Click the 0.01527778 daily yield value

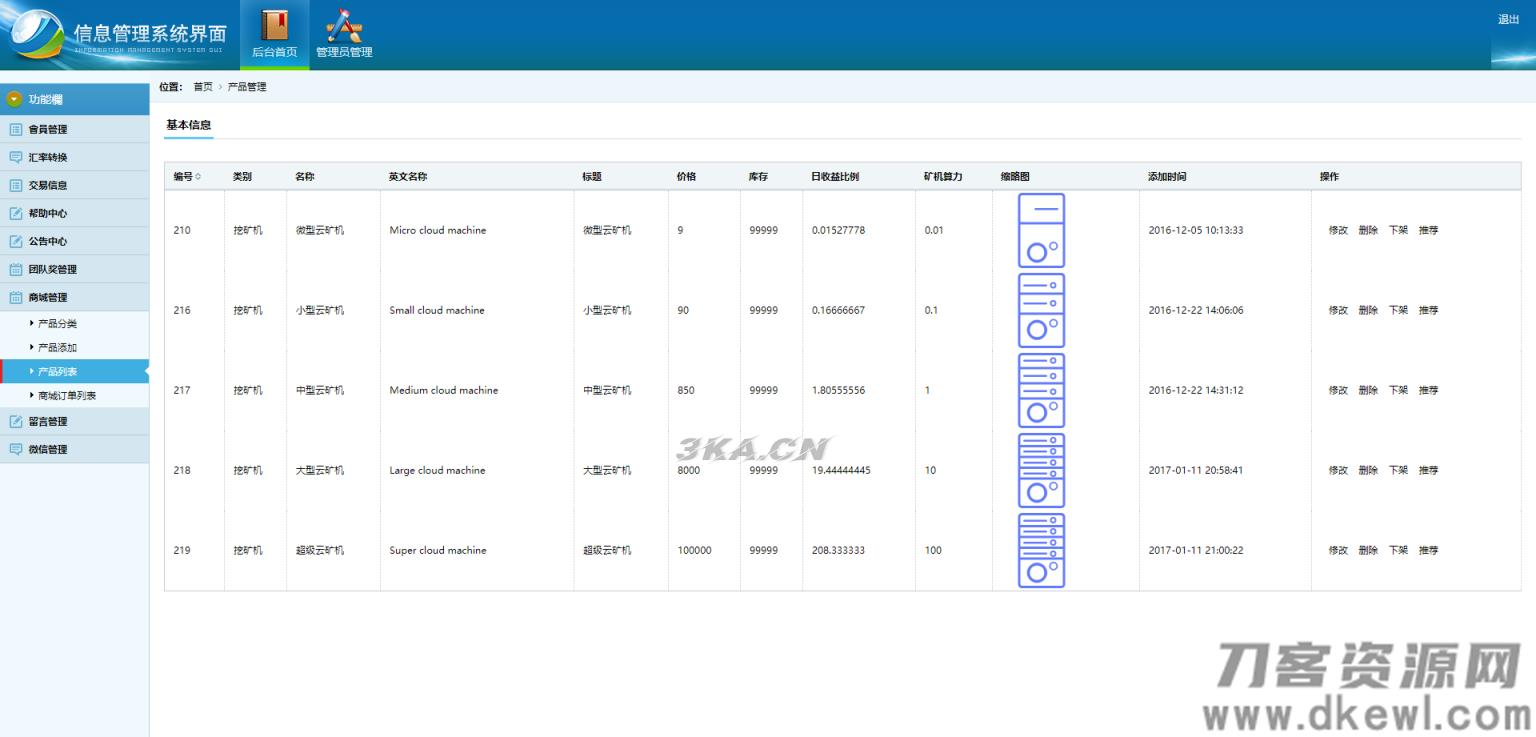click(x=839, y=230)
